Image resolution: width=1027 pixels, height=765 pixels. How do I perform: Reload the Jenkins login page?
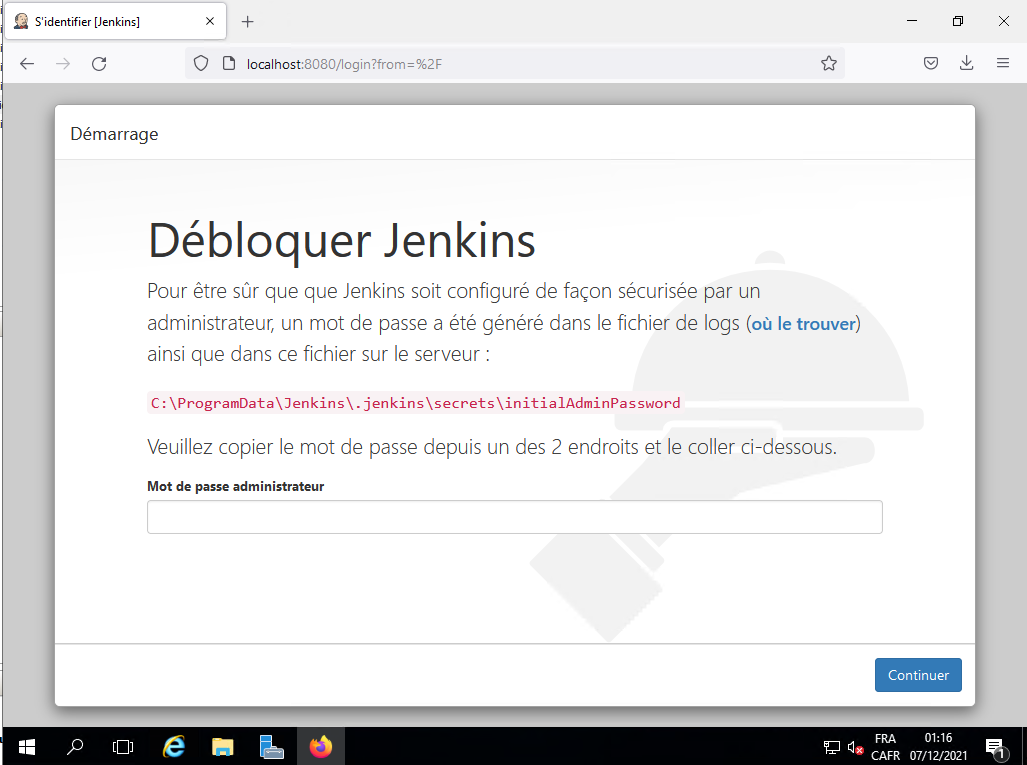click(x=99, y=63)
